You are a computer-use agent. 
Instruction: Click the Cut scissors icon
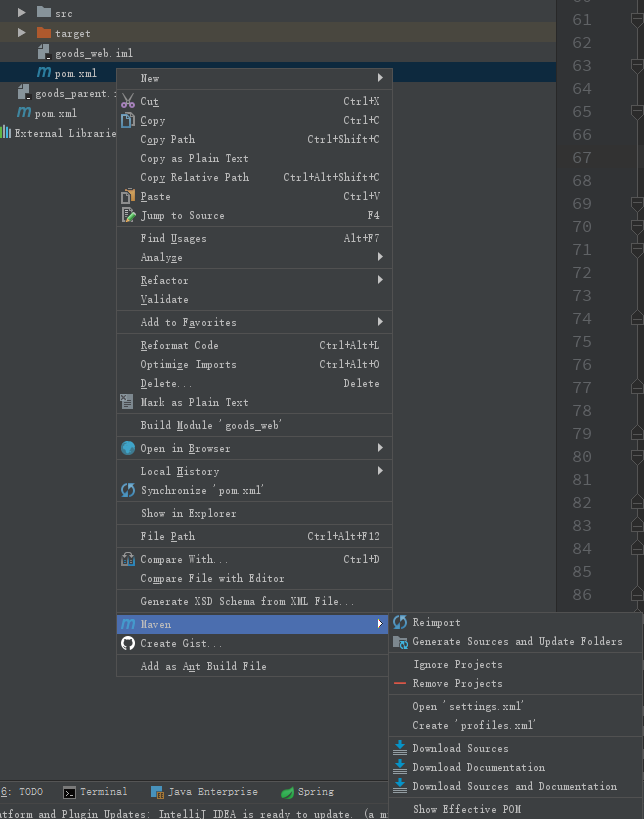click(x=128, y=101)
